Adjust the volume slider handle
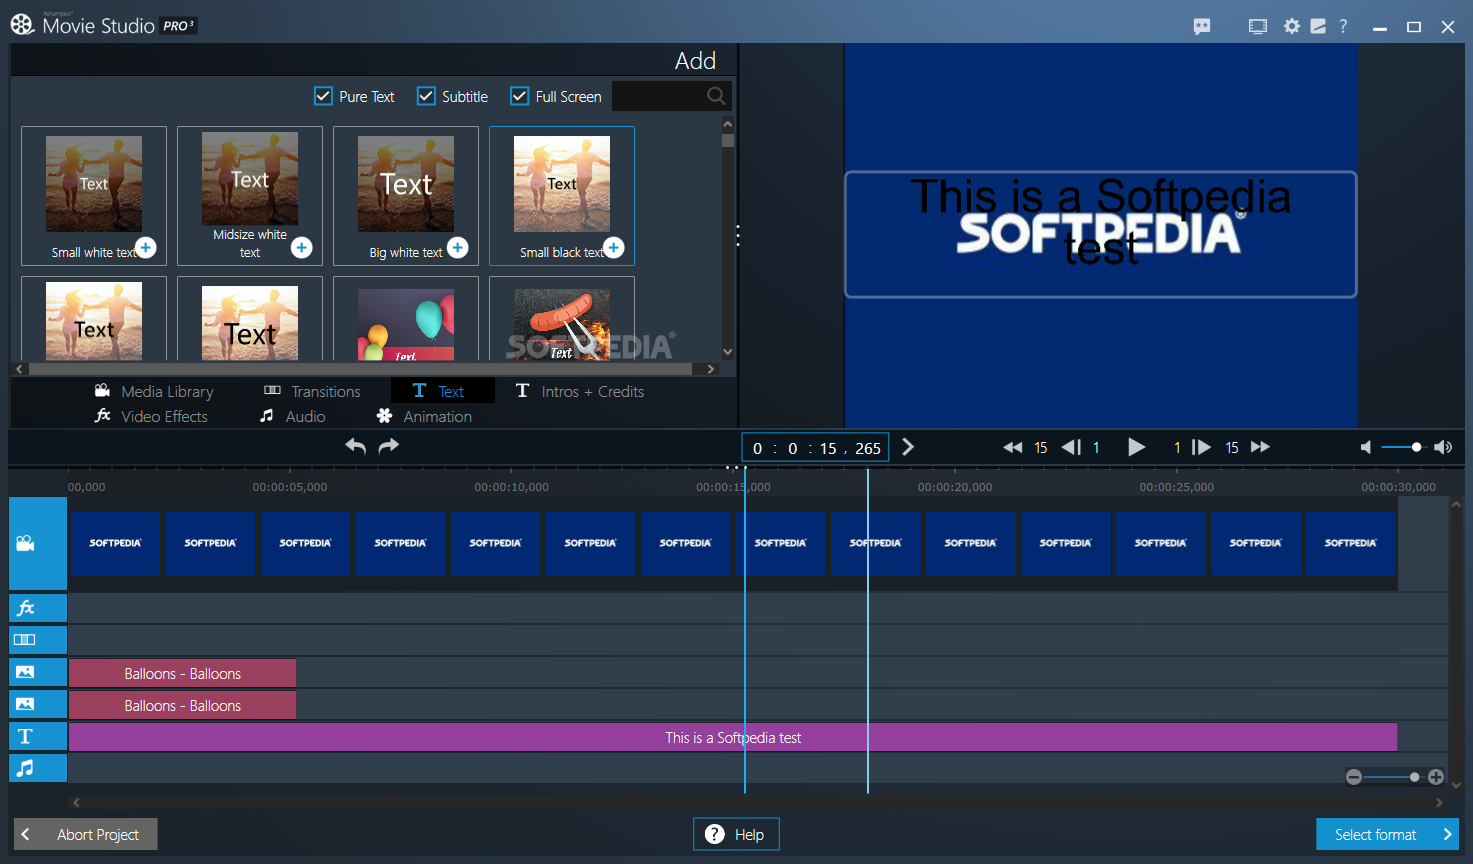 point(1416,447)
